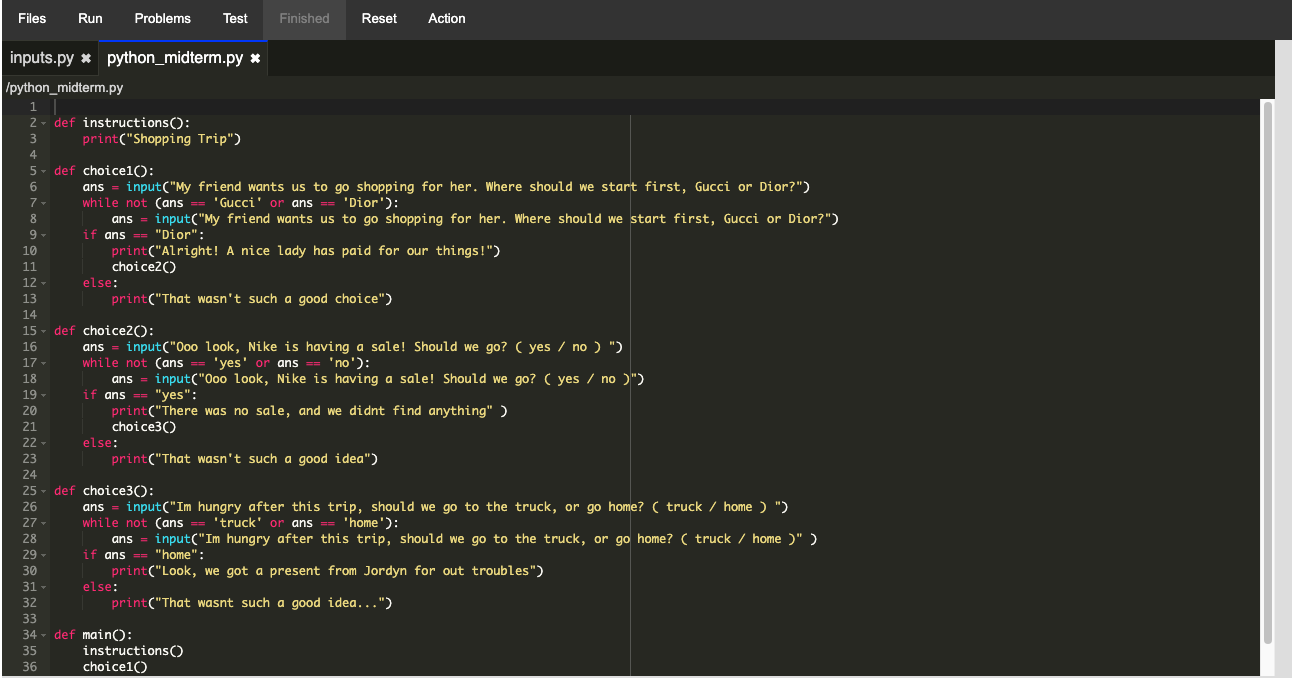
Task: Click the vertical editor scrollbar
Action: [x=1268, y=372]
